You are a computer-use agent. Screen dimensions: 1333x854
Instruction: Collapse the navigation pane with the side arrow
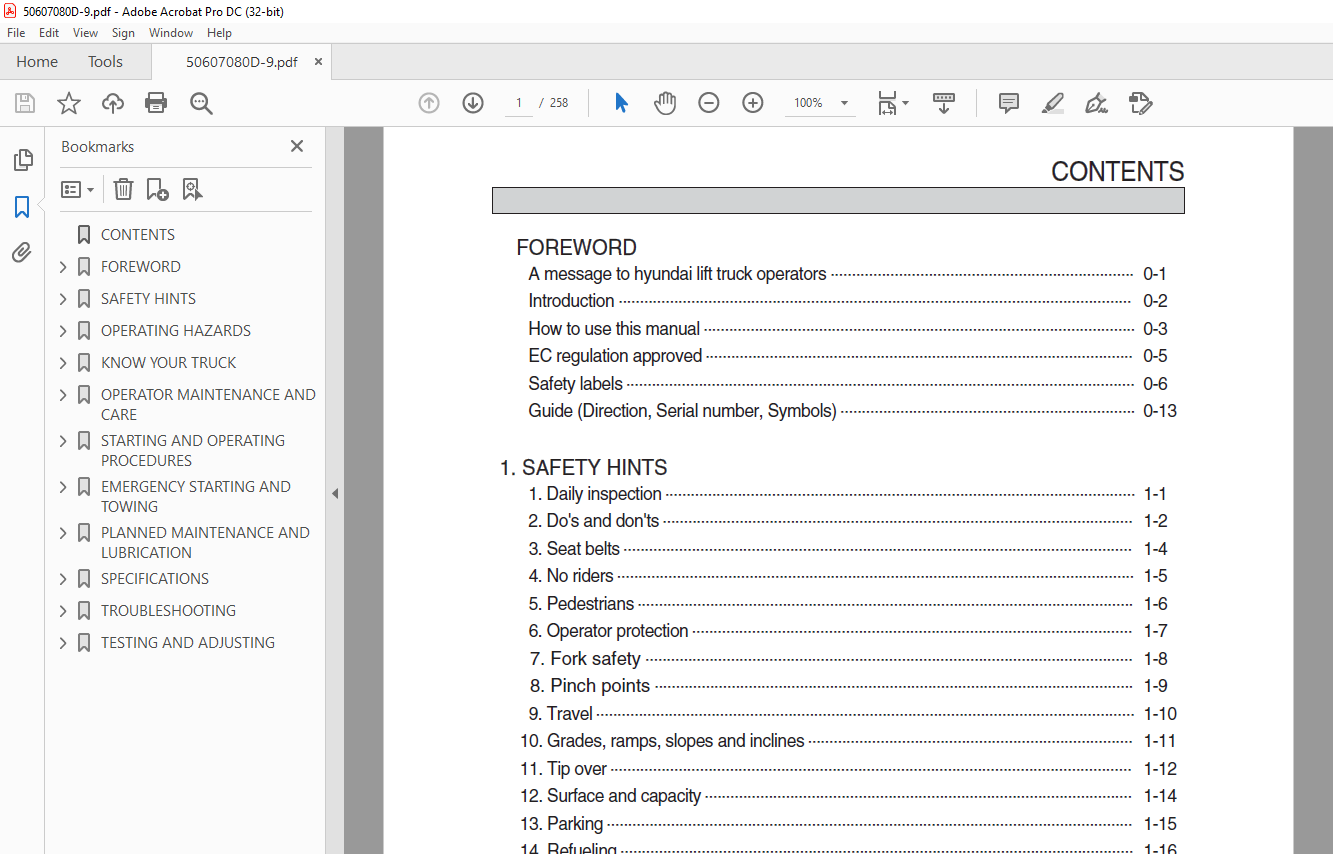click(335, 493)
